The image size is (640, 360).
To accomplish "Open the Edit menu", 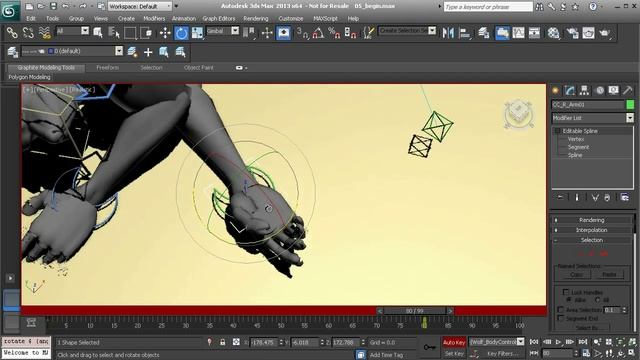I will click(31, 18).
